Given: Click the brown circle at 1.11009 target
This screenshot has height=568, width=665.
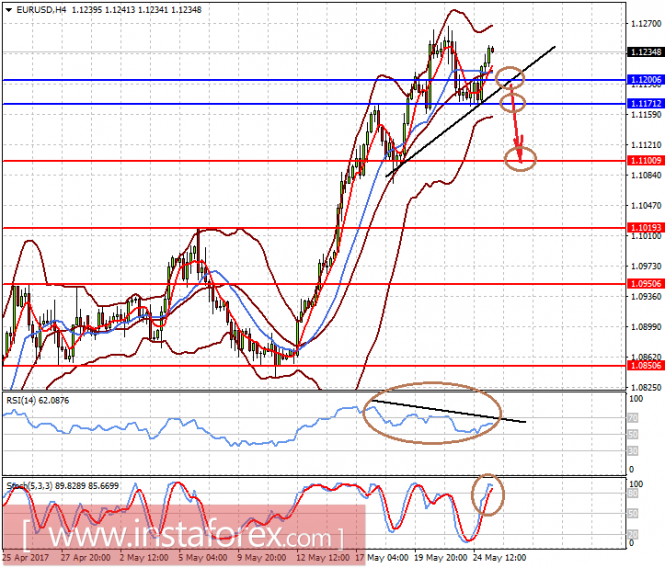Looking at the screenshot, I should tap(520, 159).
